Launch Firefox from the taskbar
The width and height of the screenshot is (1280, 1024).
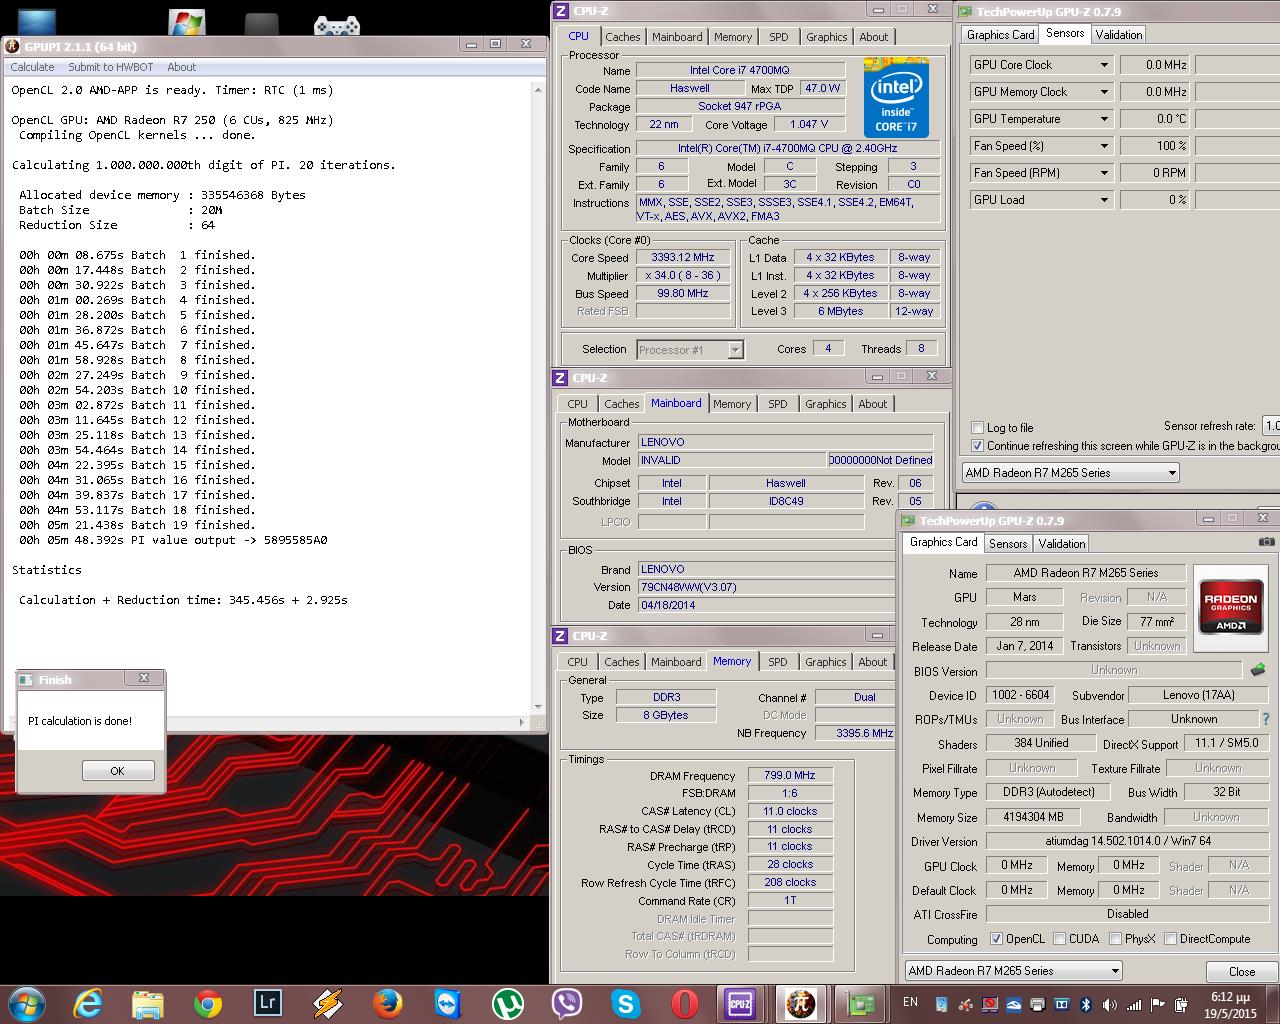(x=388, y=1003)
